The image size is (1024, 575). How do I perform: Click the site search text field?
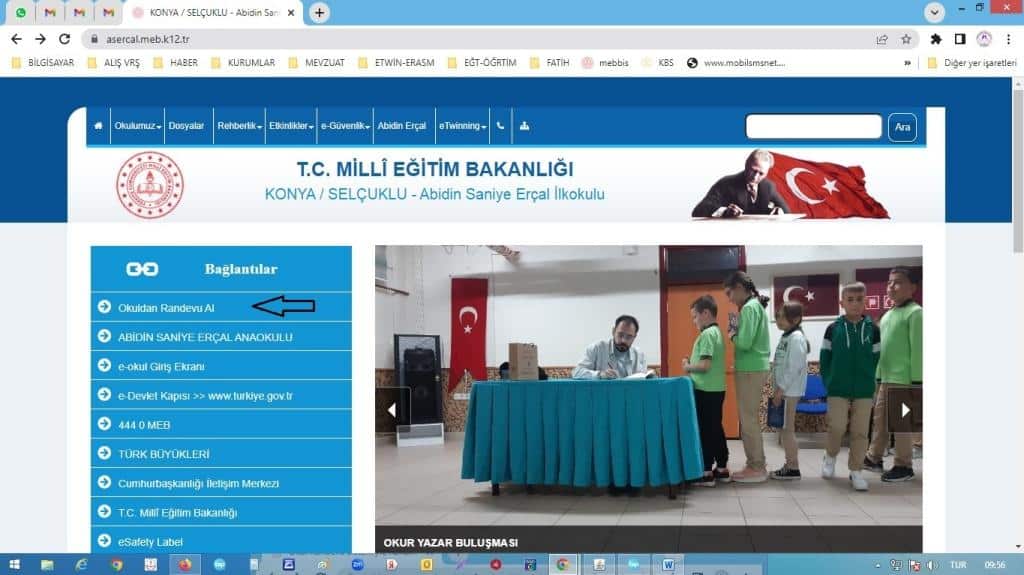(x=813, y=127)
